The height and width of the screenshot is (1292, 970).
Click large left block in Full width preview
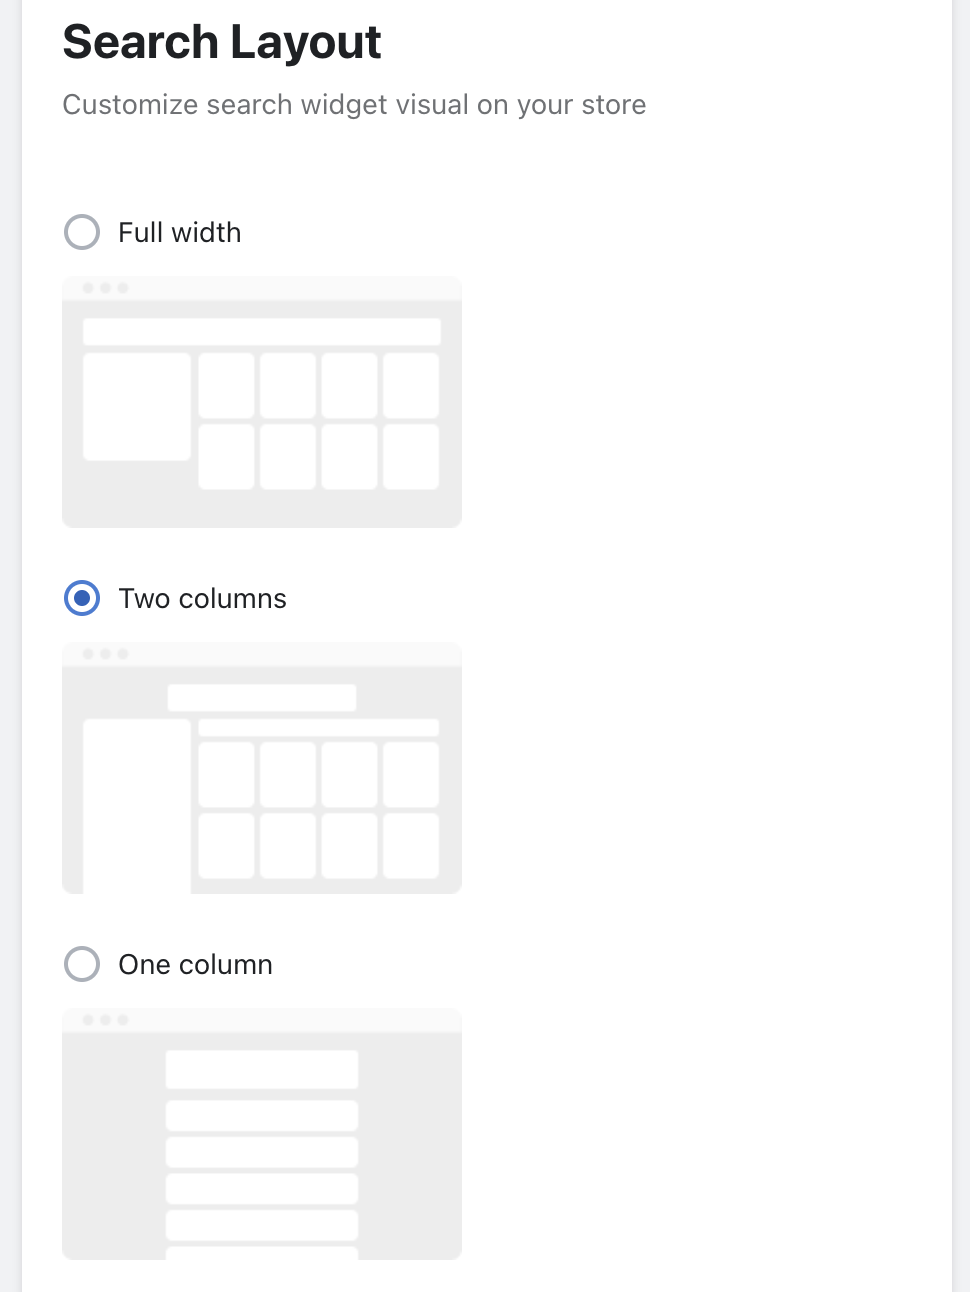click(x=137, y=406)
